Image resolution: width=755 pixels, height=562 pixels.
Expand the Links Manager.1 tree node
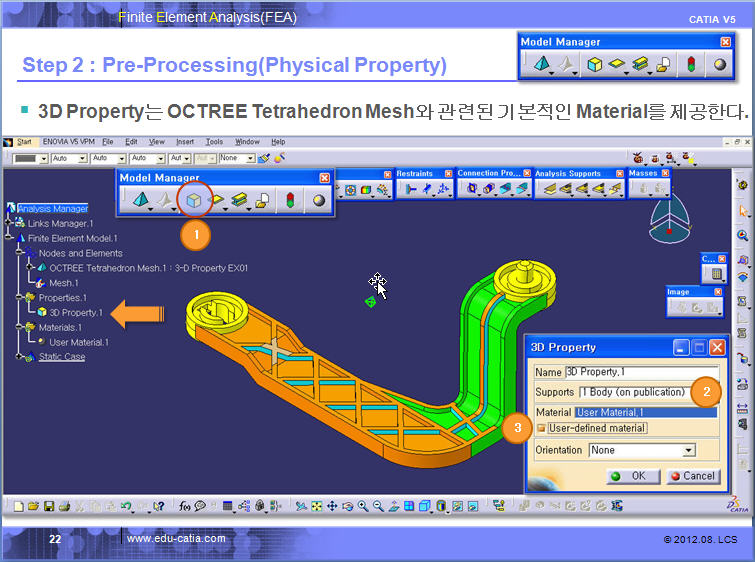[x=8, y=222]
